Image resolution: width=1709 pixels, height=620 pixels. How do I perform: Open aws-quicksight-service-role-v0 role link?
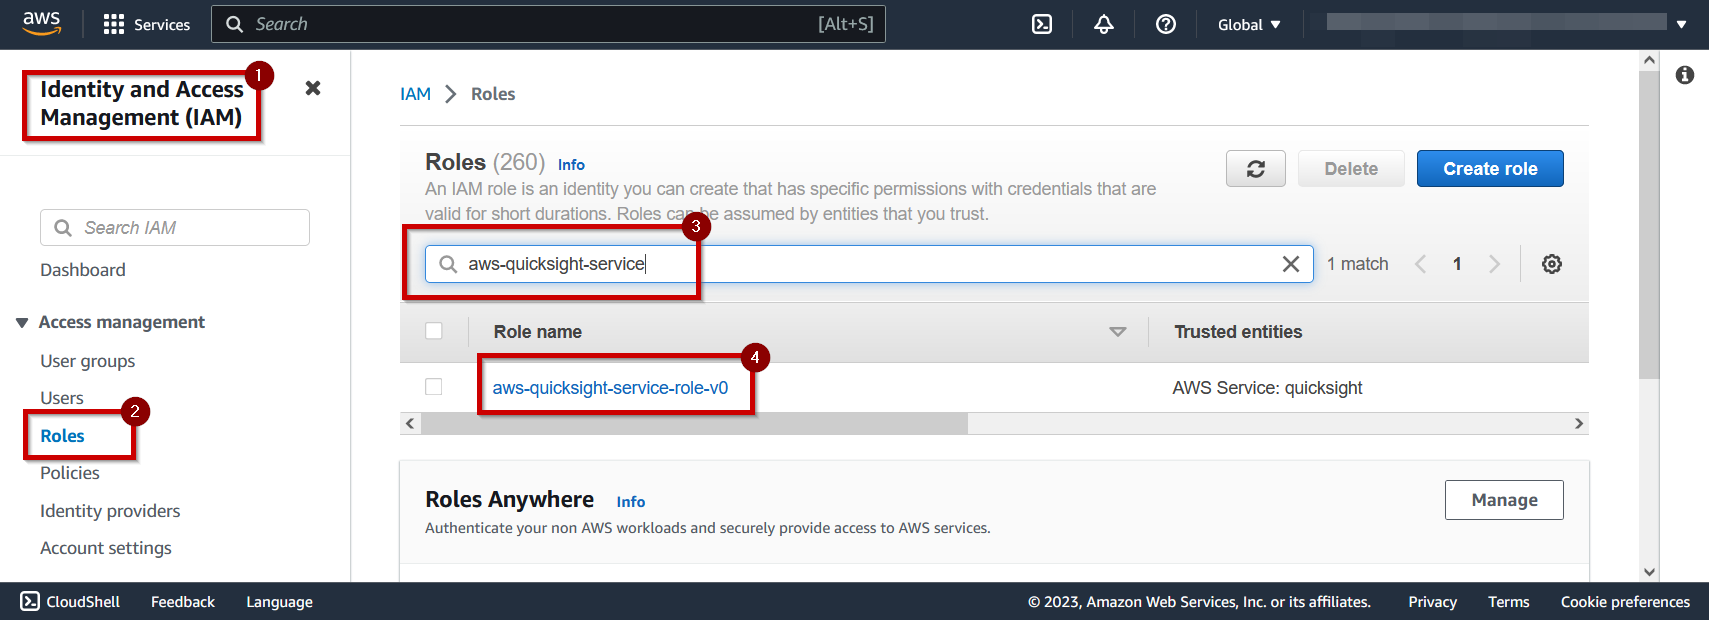click(x=610, y=388)
